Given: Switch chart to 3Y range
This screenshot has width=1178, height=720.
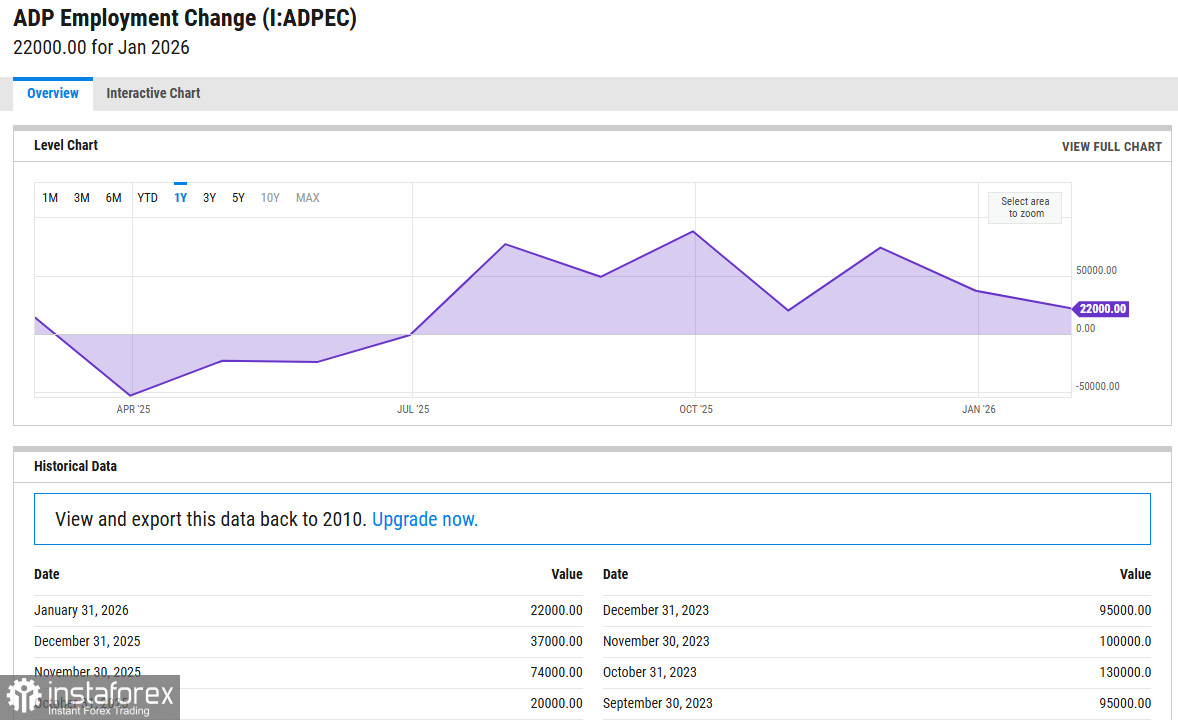Looking at the screenshot, I should (x=210, y=198).
